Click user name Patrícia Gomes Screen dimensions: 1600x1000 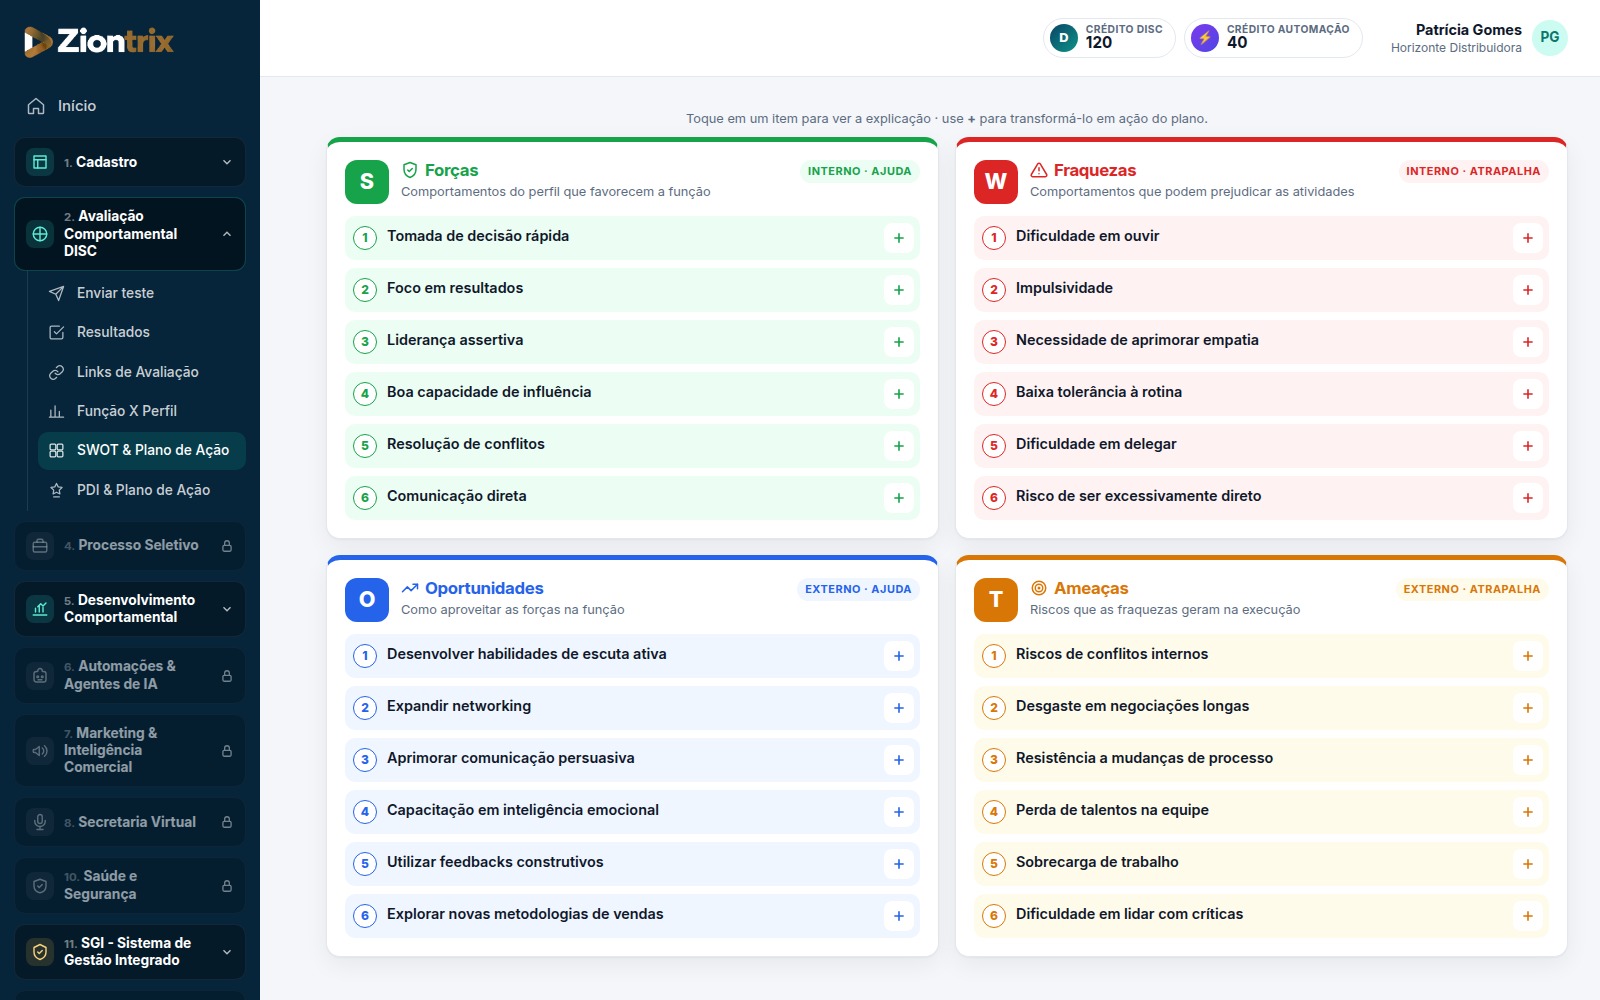click(1468, 30)
